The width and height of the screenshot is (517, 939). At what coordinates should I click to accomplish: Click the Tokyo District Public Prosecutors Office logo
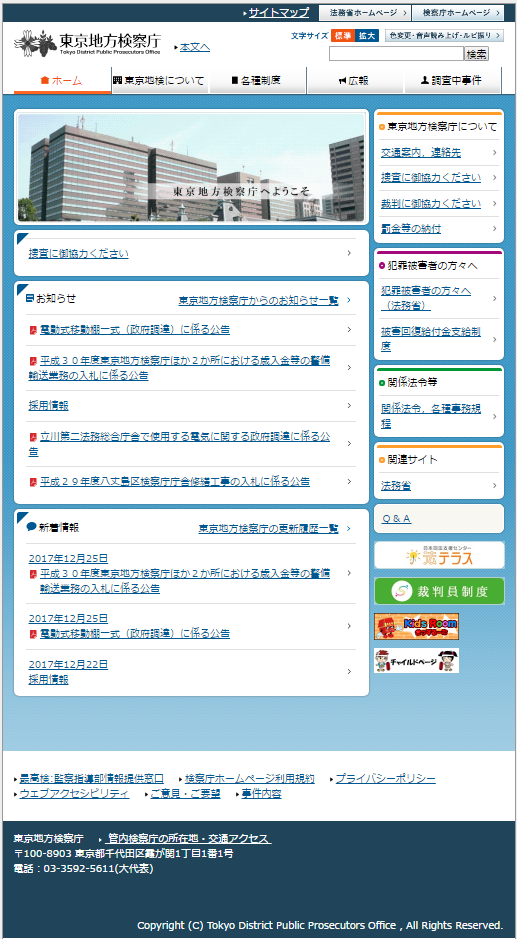[x=87, y=42]
